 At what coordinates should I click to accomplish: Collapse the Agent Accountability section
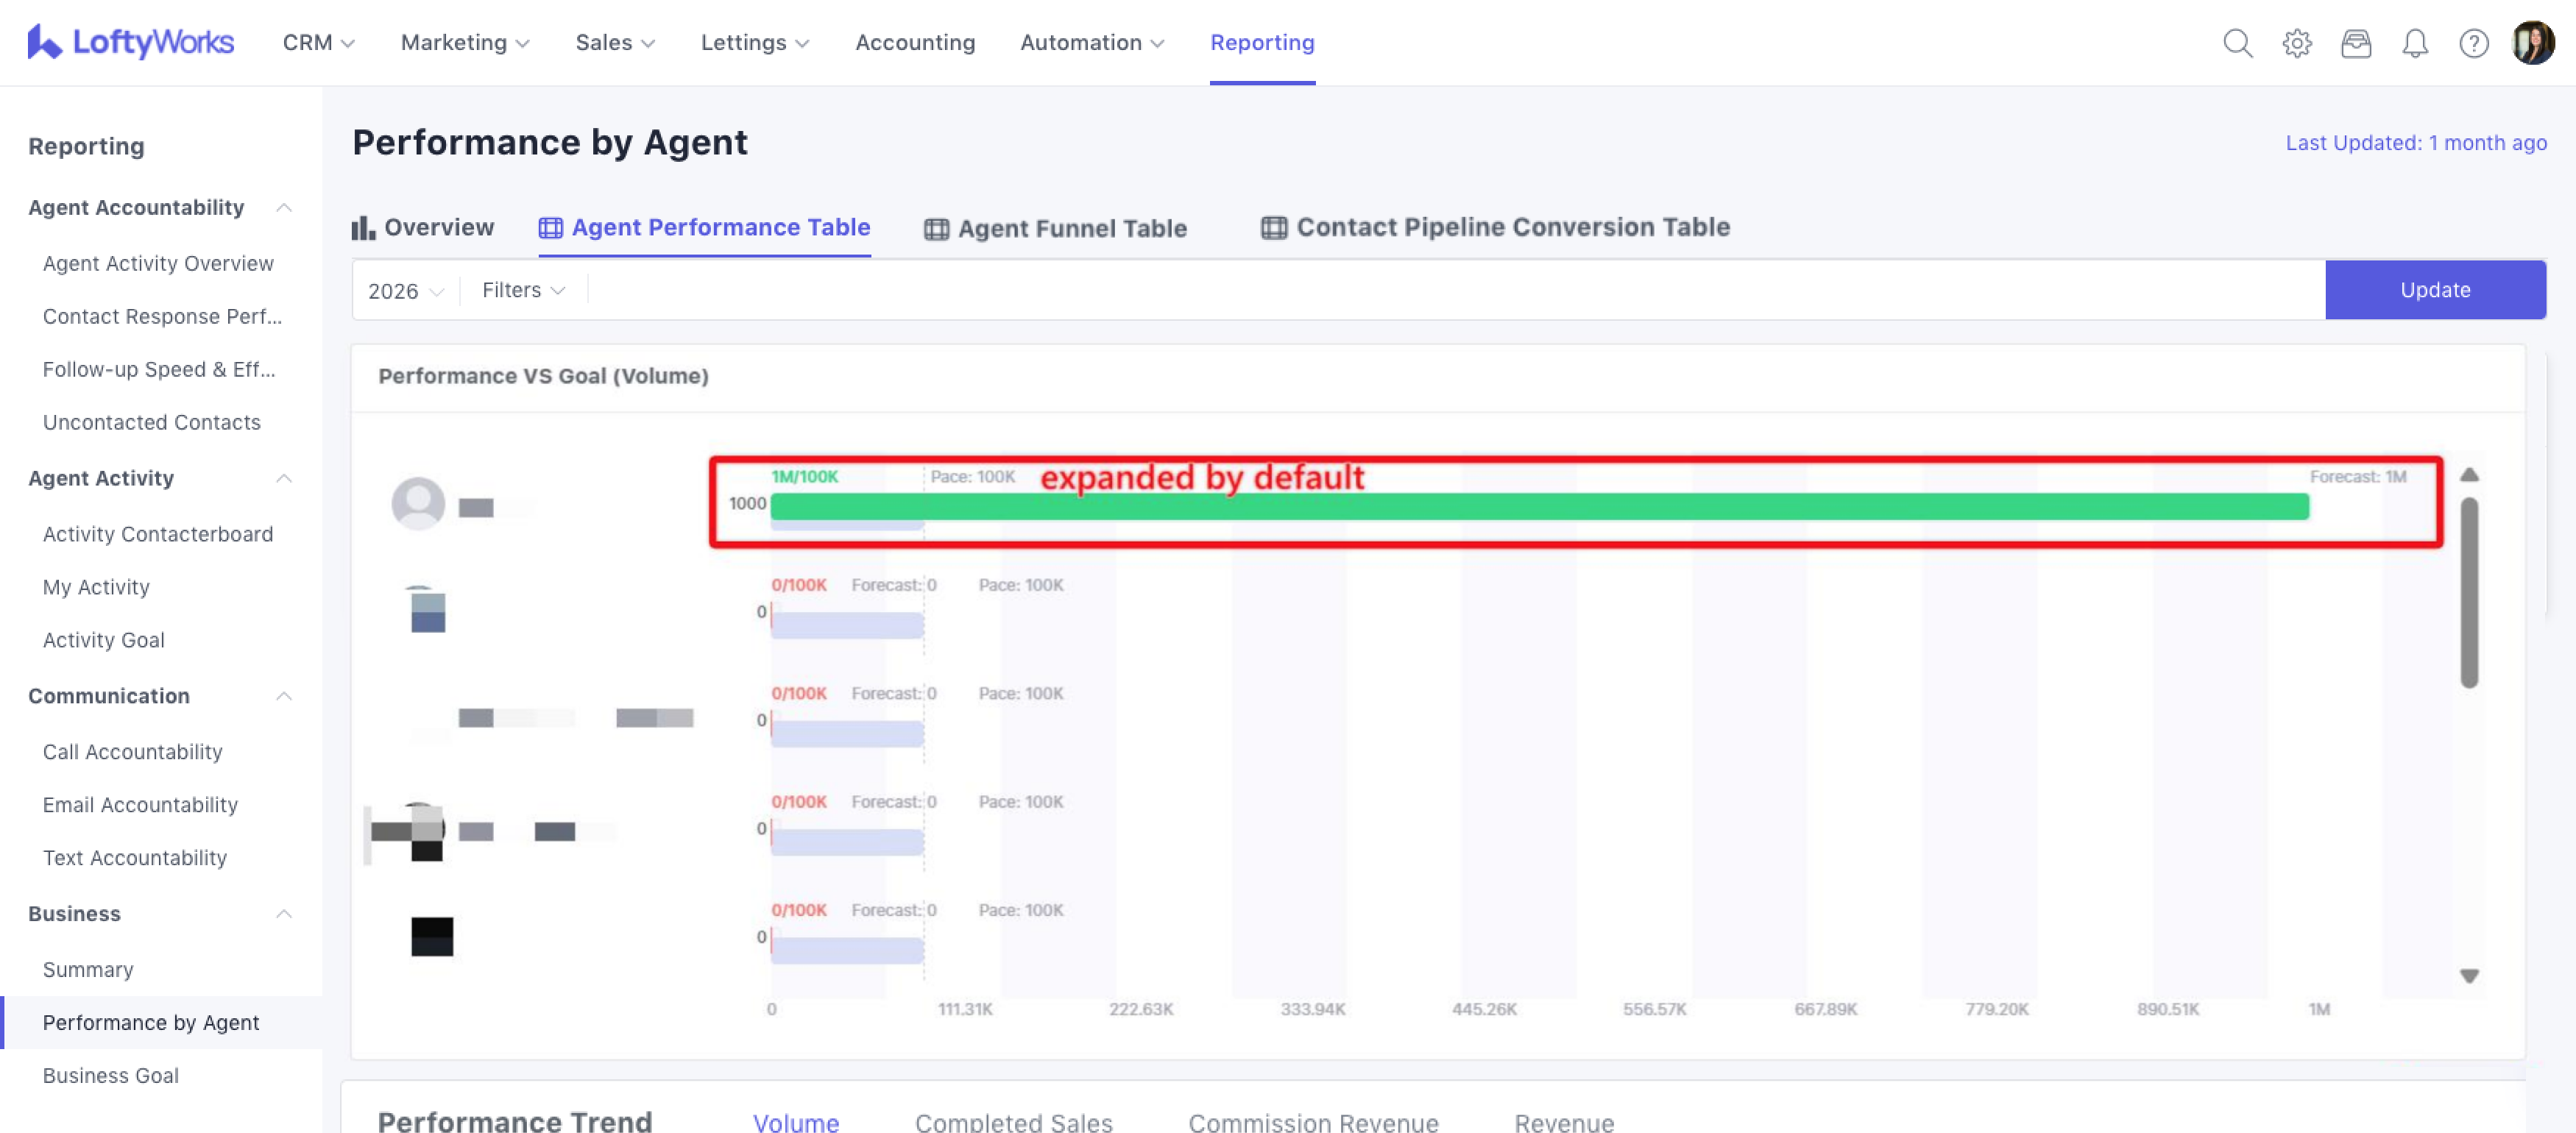point(284,208)
